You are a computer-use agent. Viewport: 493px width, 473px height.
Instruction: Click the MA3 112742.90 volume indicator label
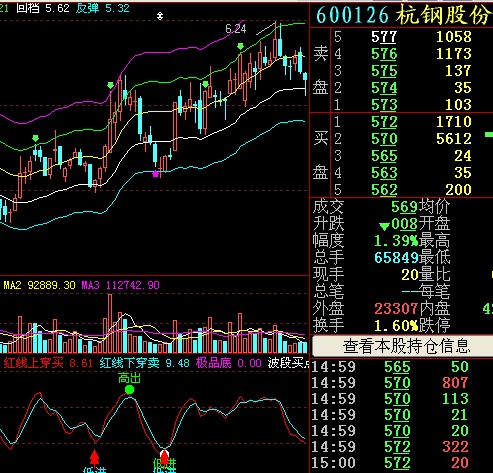(x=121, y=285)
